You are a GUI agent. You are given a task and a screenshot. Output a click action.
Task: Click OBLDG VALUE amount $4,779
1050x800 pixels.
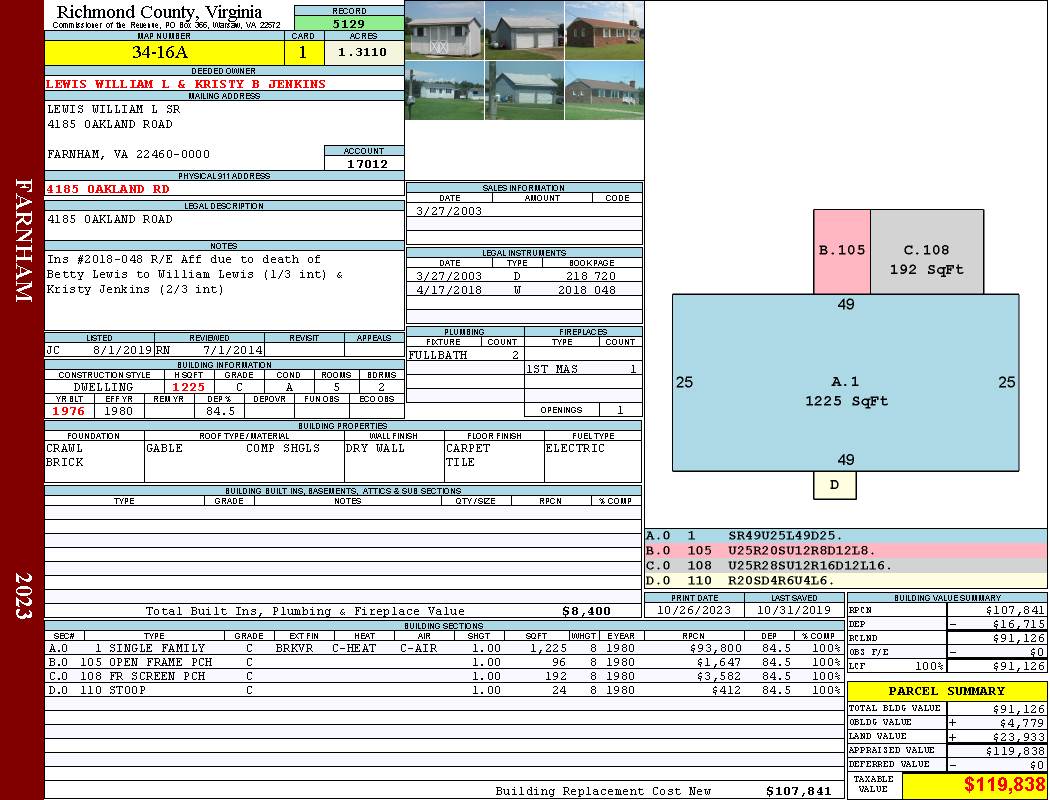tap(1021, 723)
